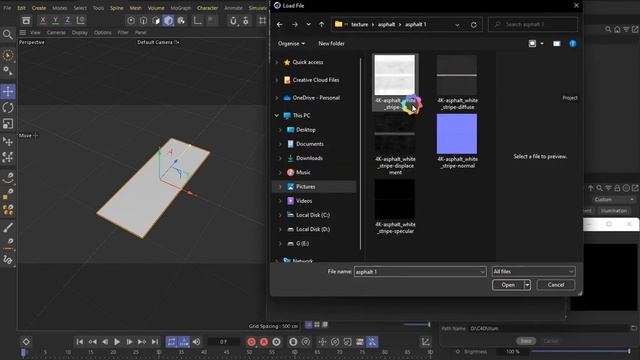The image size is (640, 360).
Task: Click the Record active objects button
Action: click(x=251, y=342)
